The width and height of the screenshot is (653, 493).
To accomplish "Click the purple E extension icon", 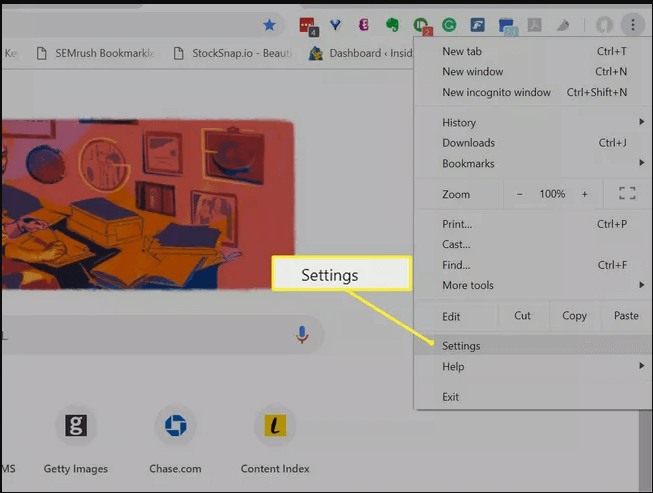I will 364,25.
